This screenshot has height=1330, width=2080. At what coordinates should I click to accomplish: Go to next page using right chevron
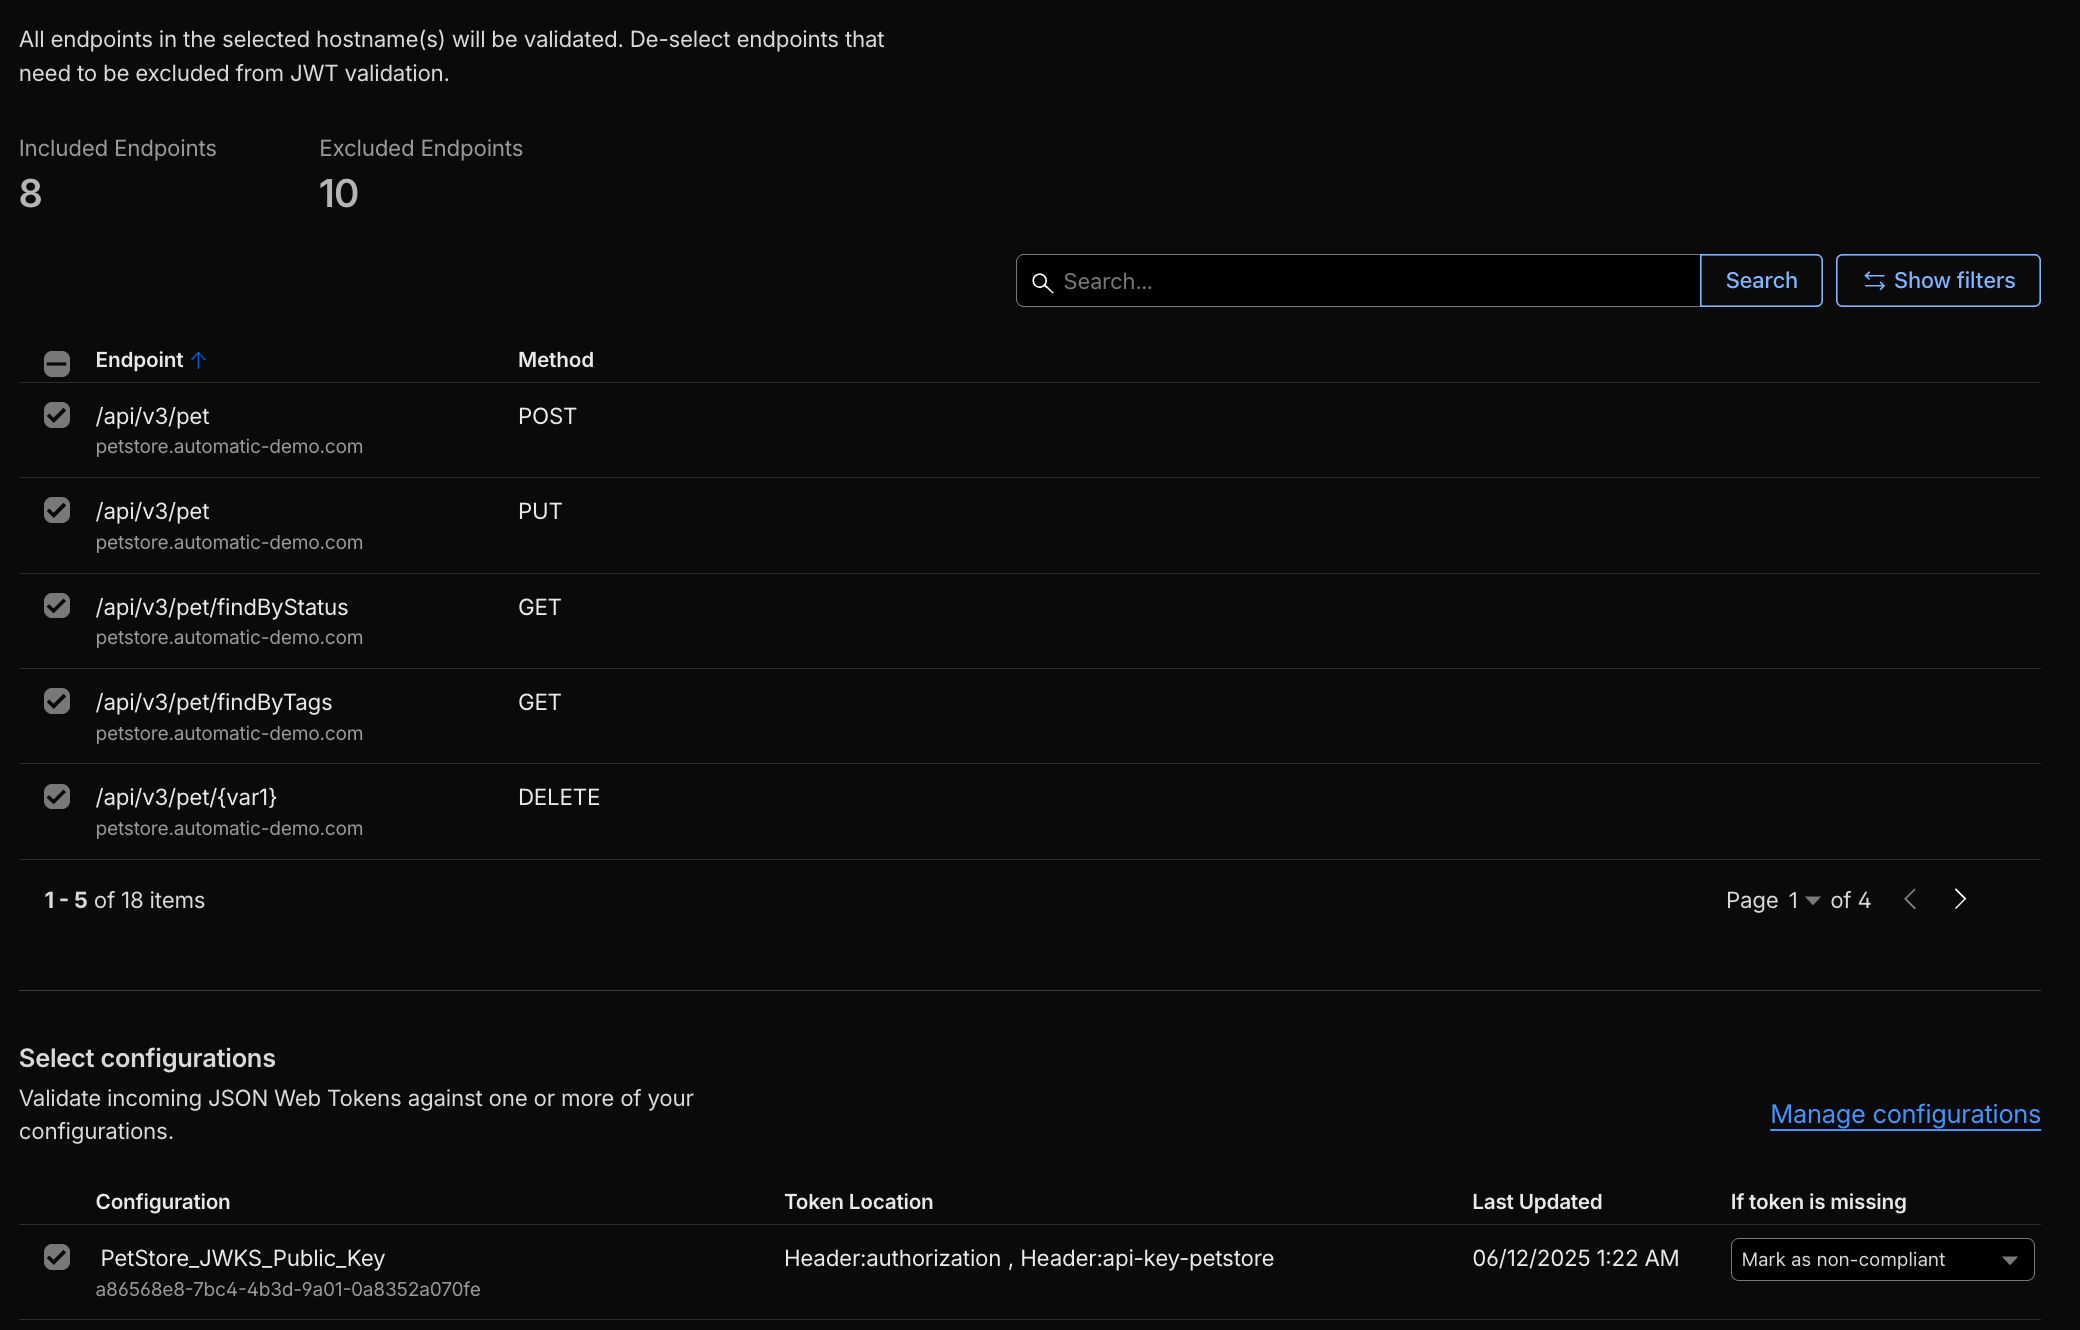[1959, 899]
